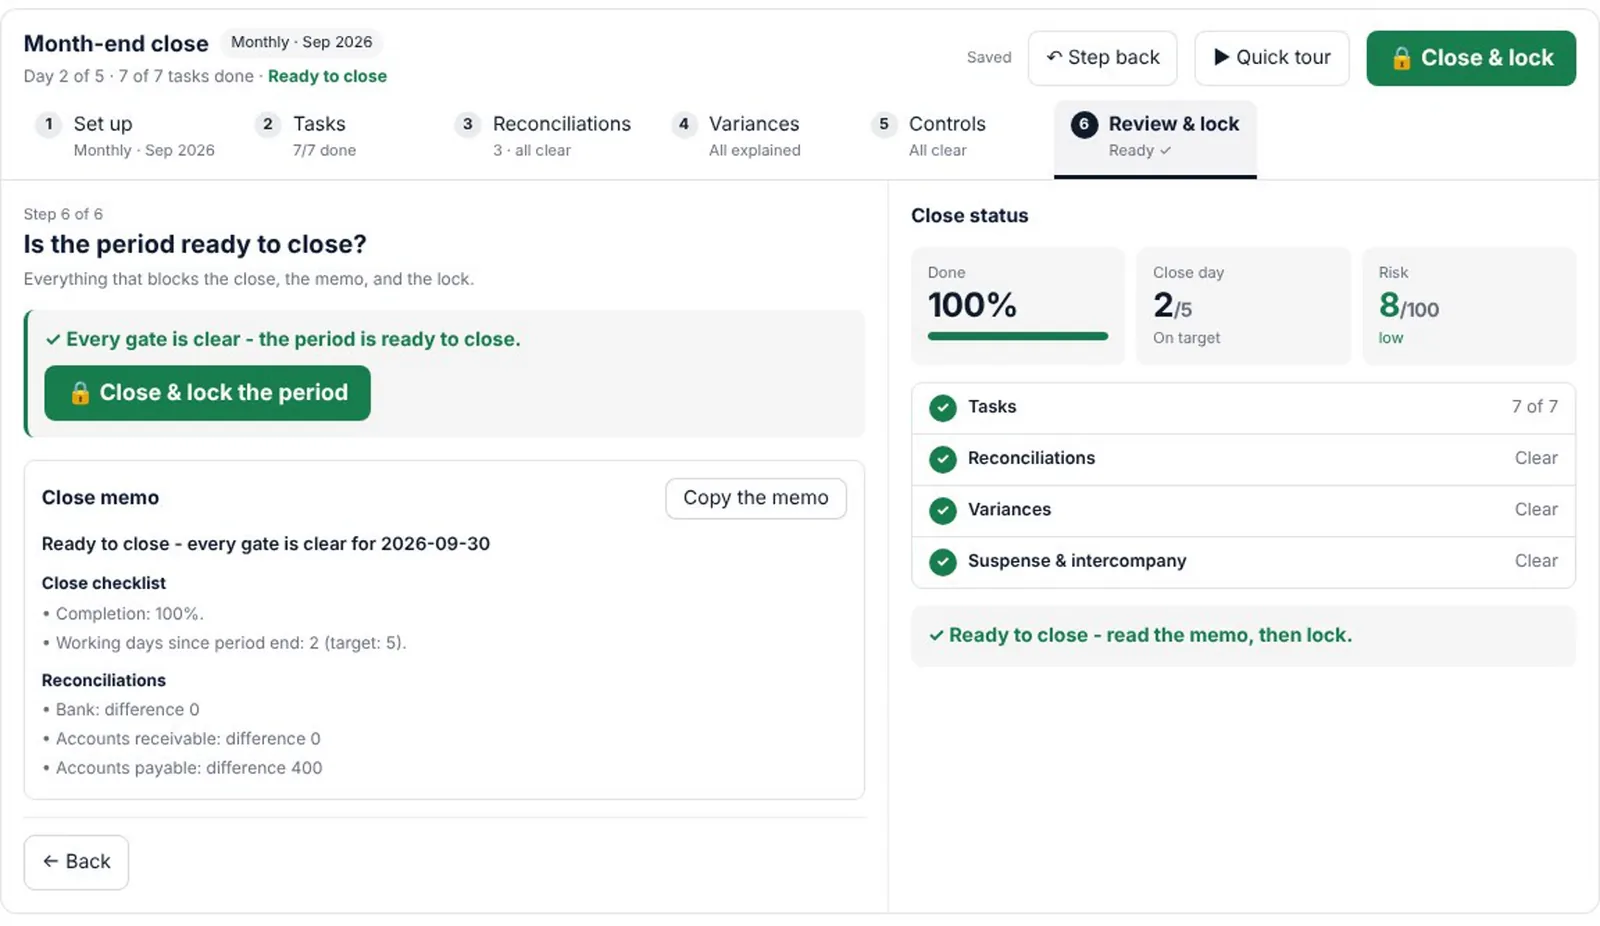Click the Risk 8/100 card
Image resolution: width=1600 pixels, height=926 pixels.
(x=1469, y=306)
